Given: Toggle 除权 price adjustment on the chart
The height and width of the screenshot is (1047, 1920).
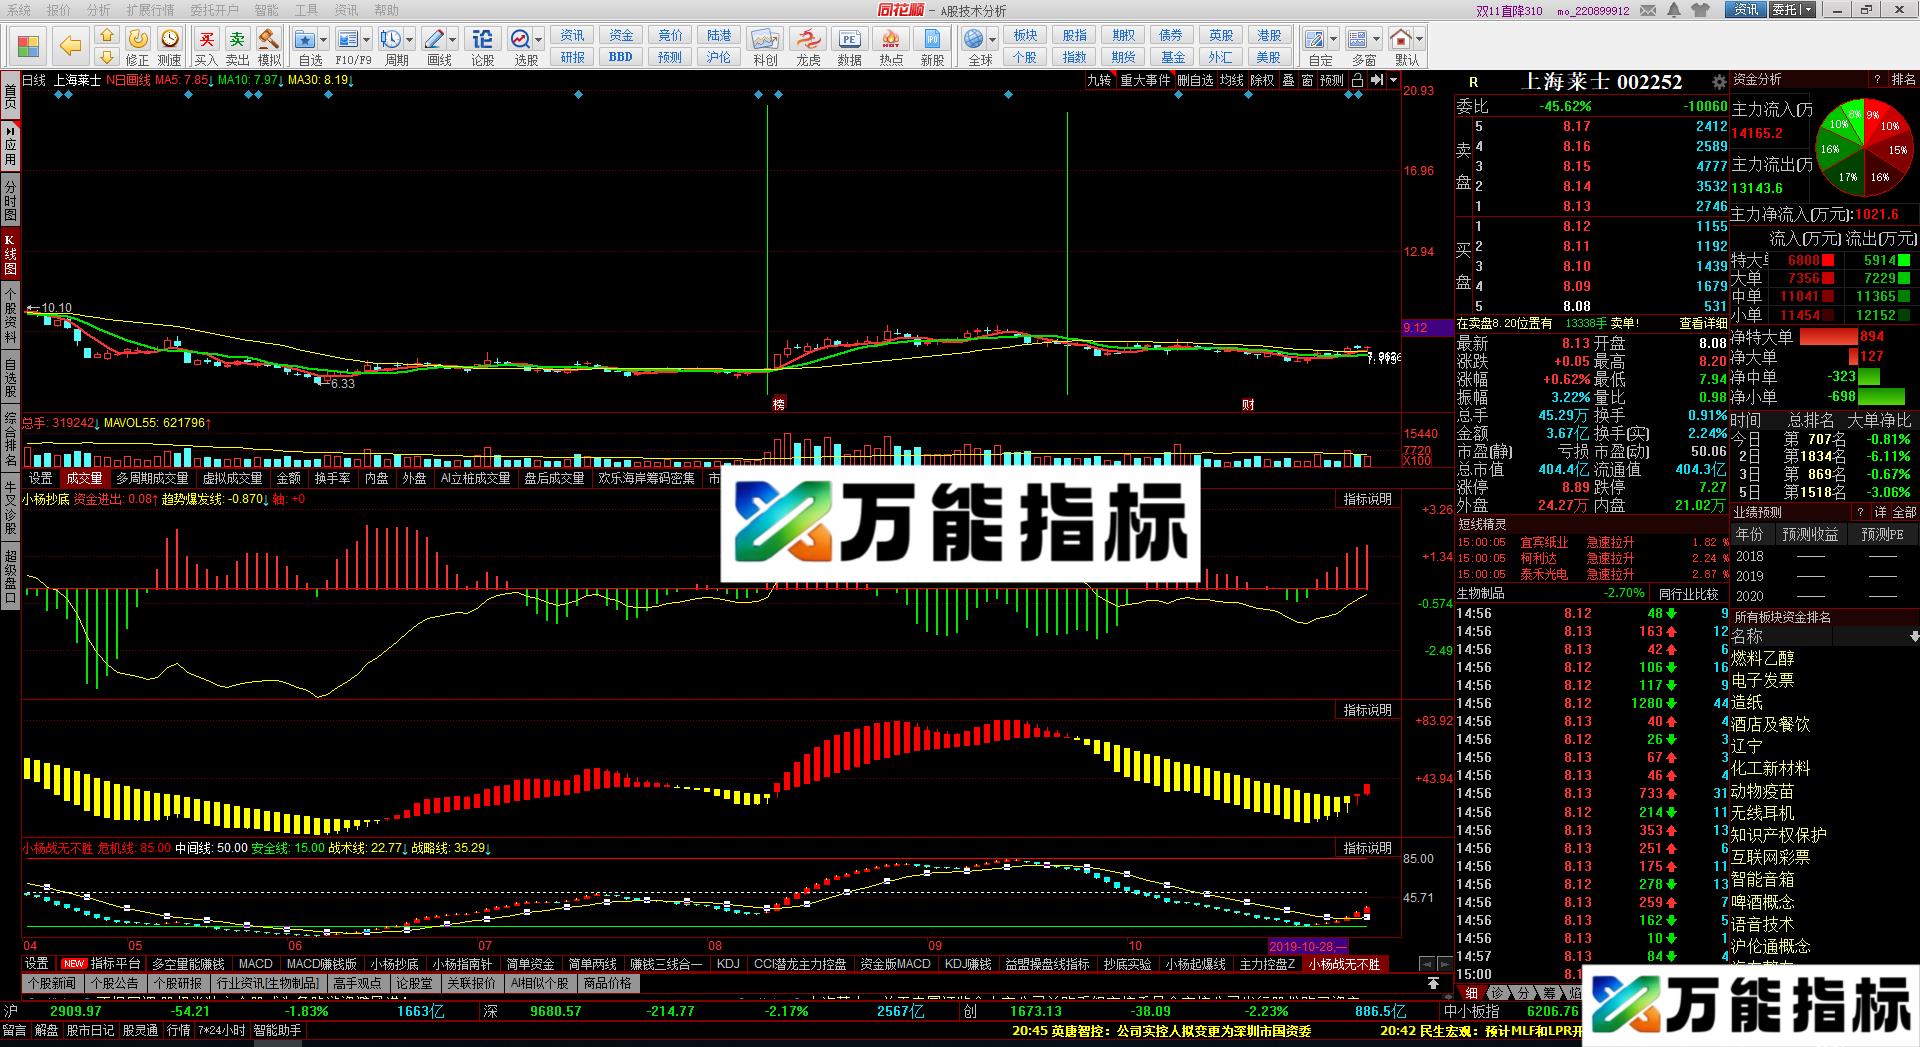Looking at the screenshot, I should 1263,82.
